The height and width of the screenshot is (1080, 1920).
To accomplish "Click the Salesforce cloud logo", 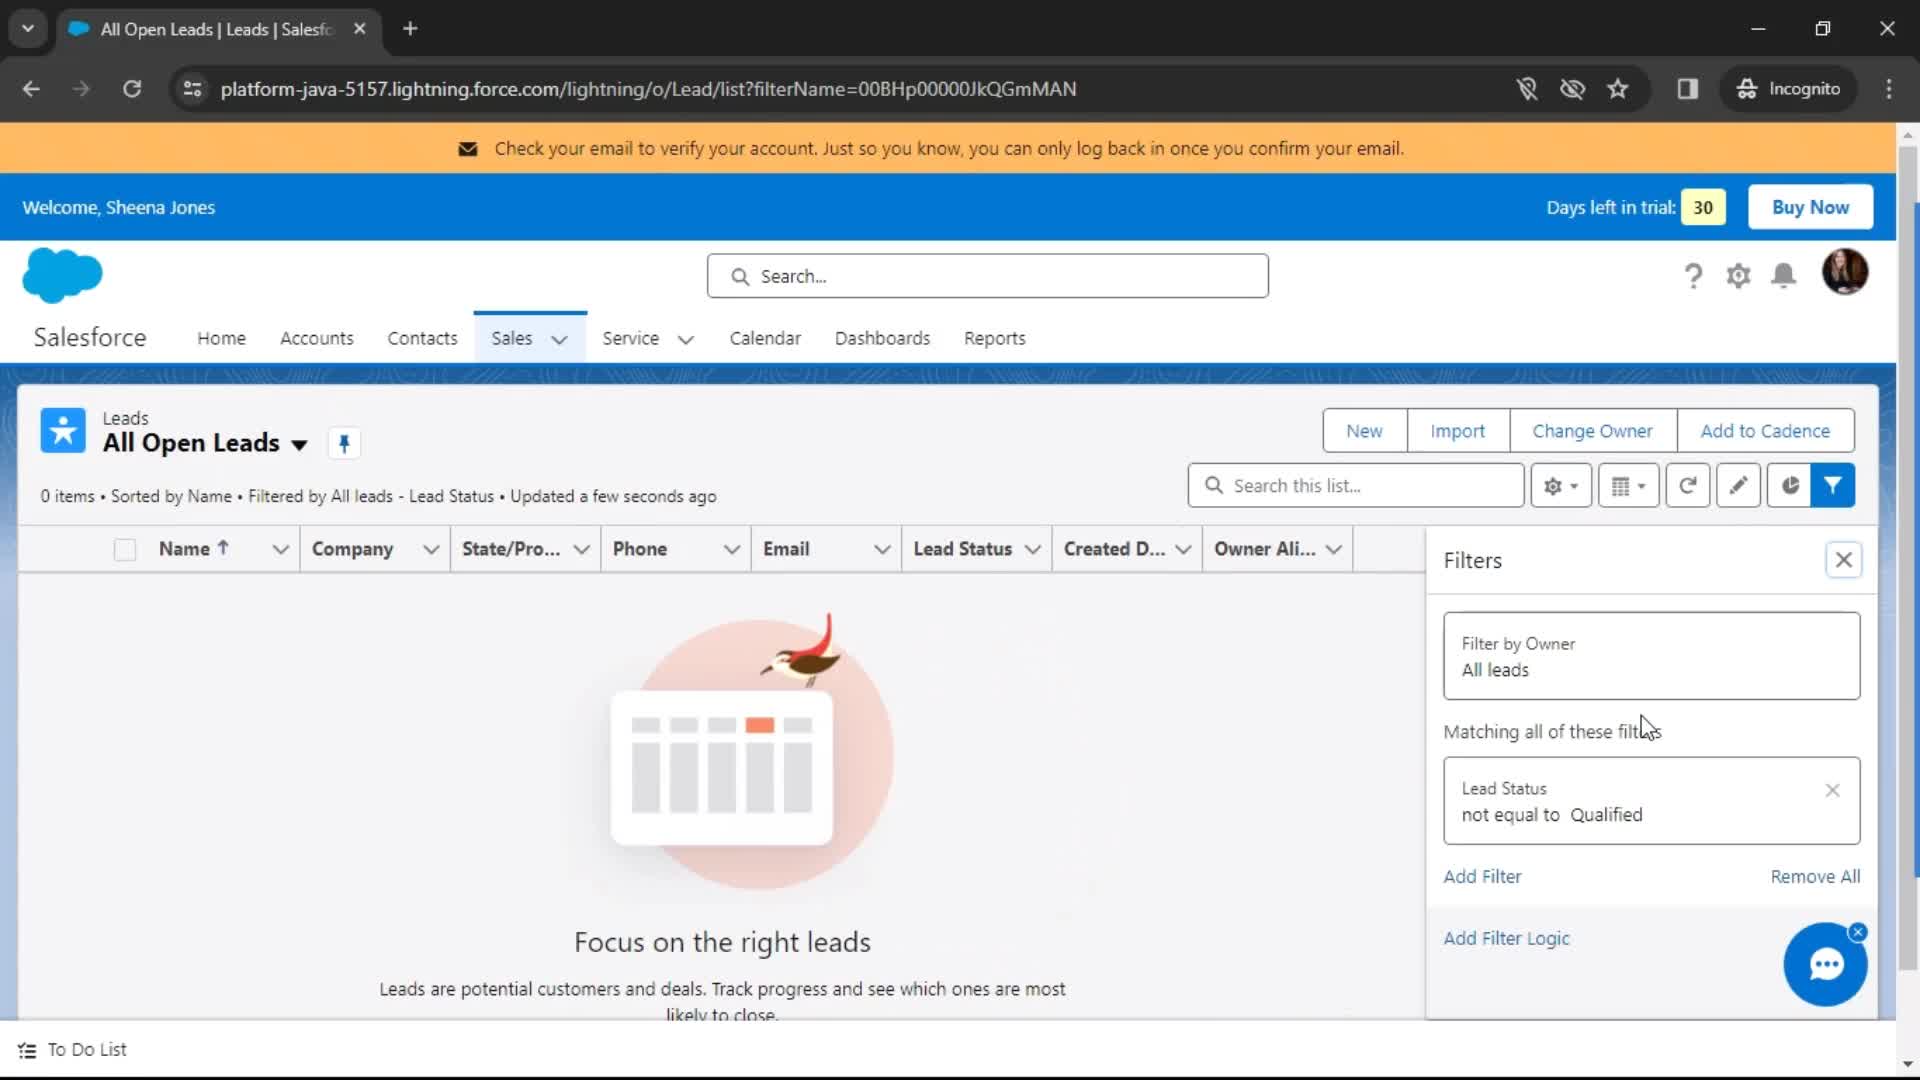I will (62, 275).
